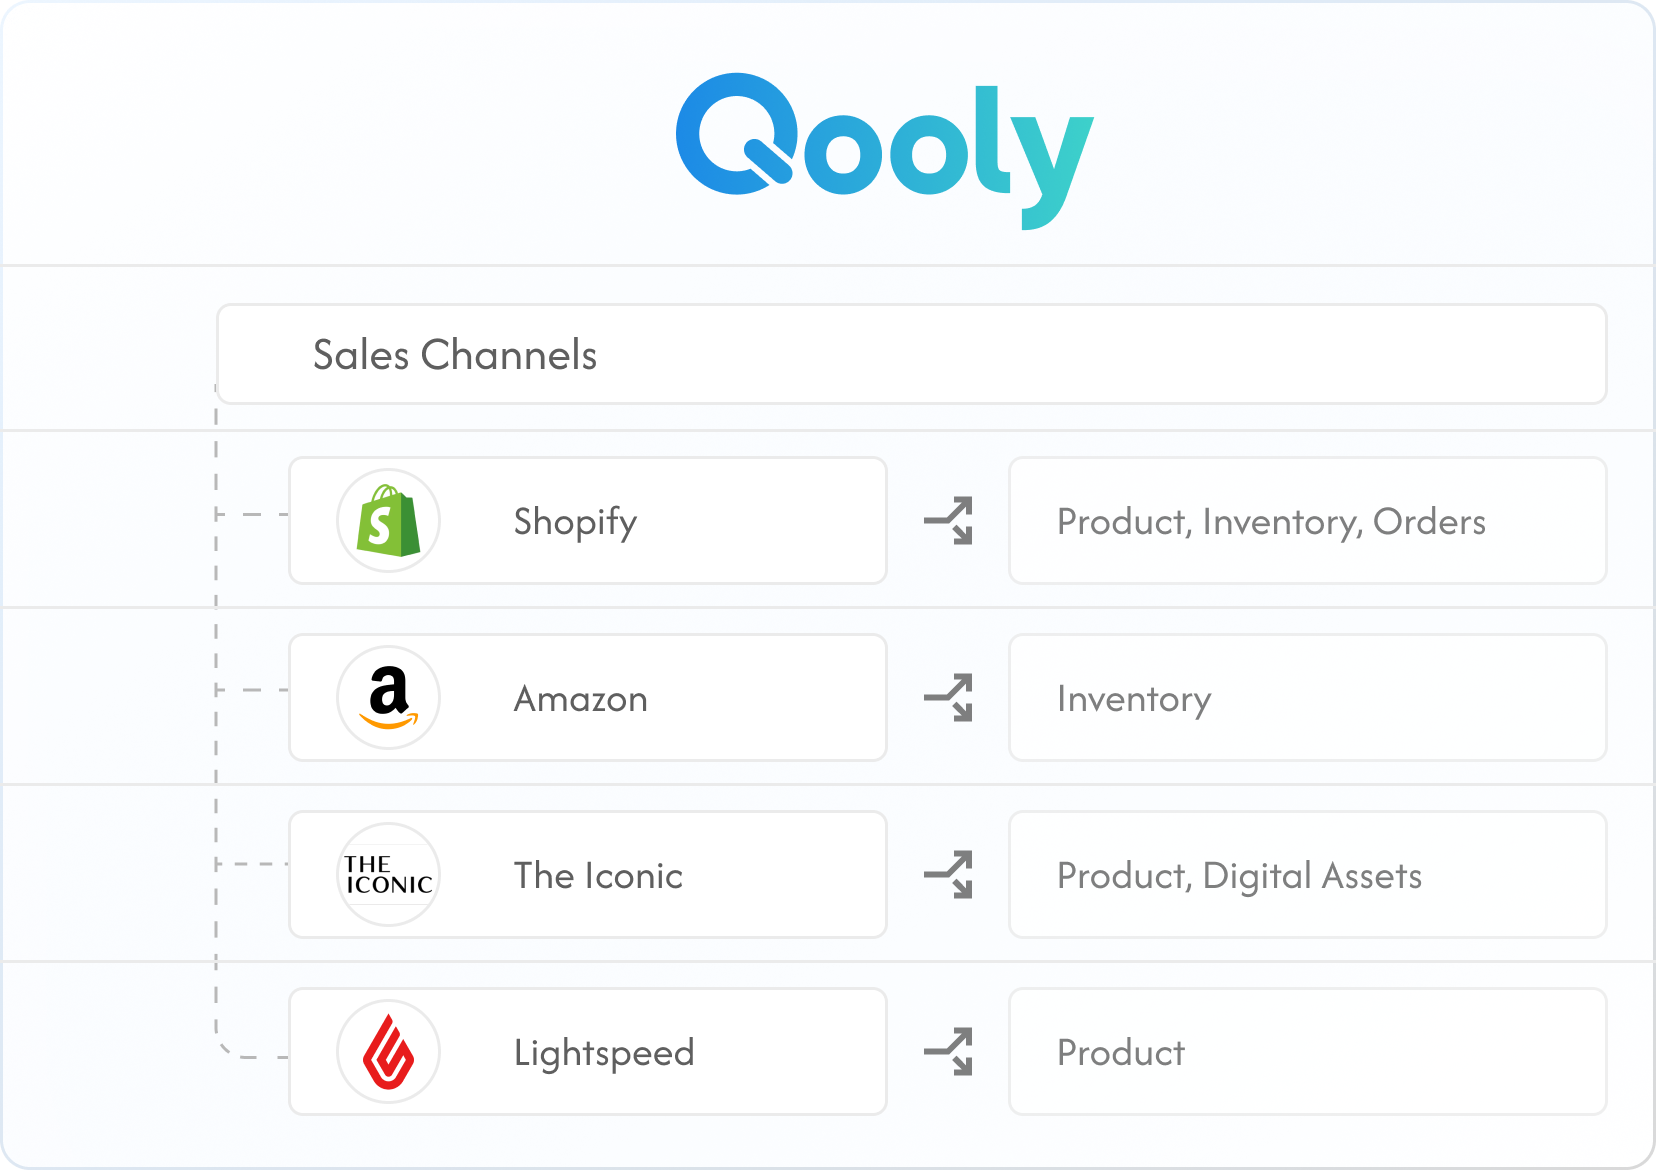Click the Inventory sync box for Amazon

1307,698
